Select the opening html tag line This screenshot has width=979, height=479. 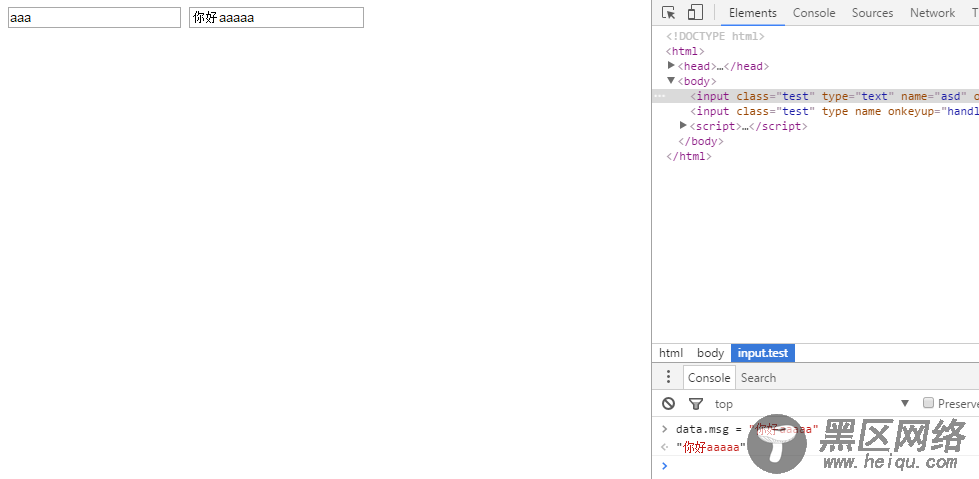[686, 51]
